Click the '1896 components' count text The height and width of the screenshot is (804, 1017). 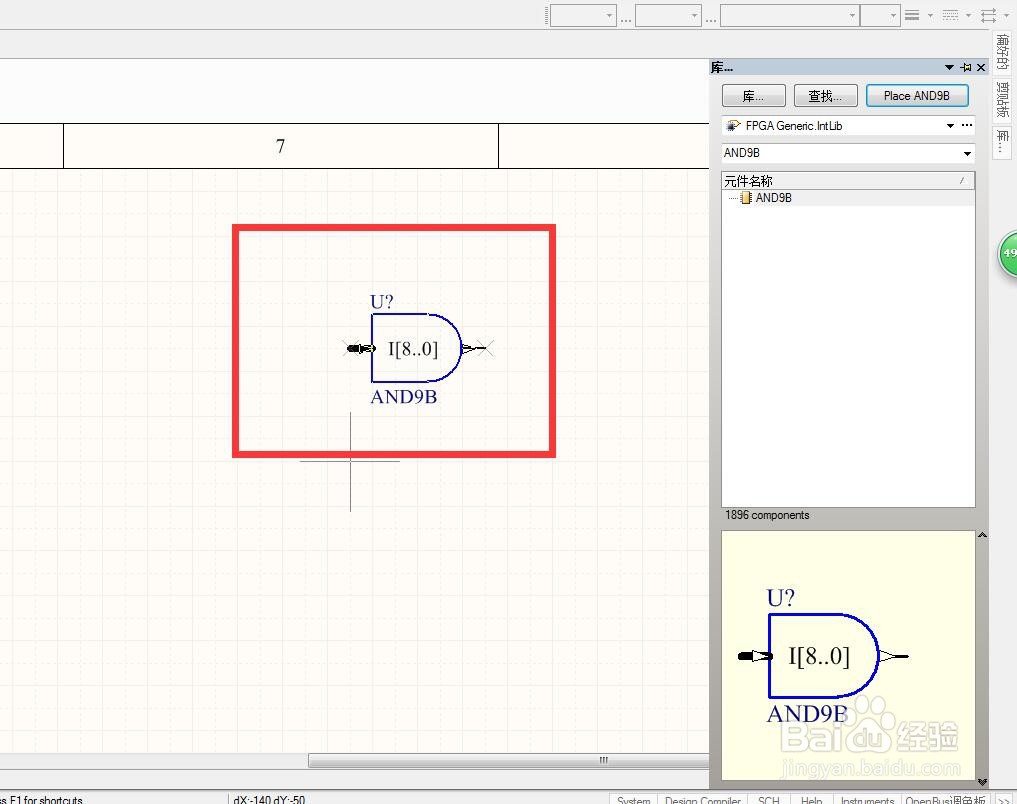pos(767,515)
